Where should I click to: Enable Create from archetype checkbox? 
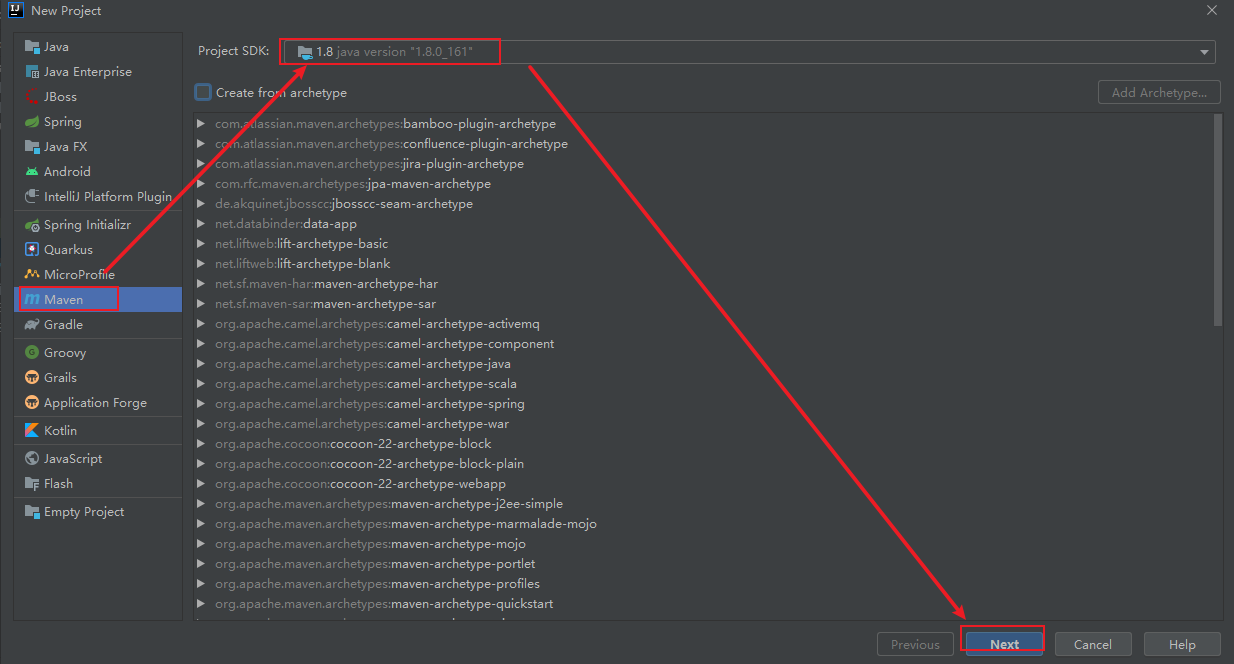pos(203,92)
